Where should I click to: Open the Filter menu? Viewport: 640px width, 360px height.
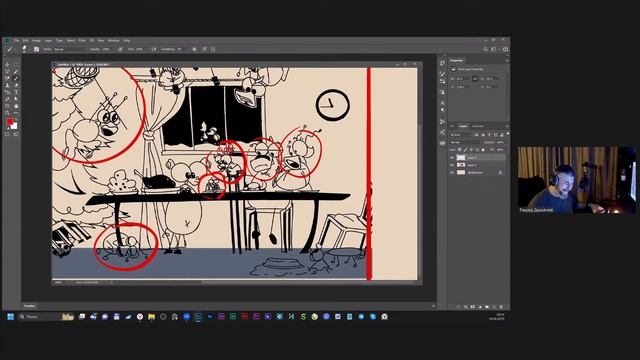tap(82, 40)
